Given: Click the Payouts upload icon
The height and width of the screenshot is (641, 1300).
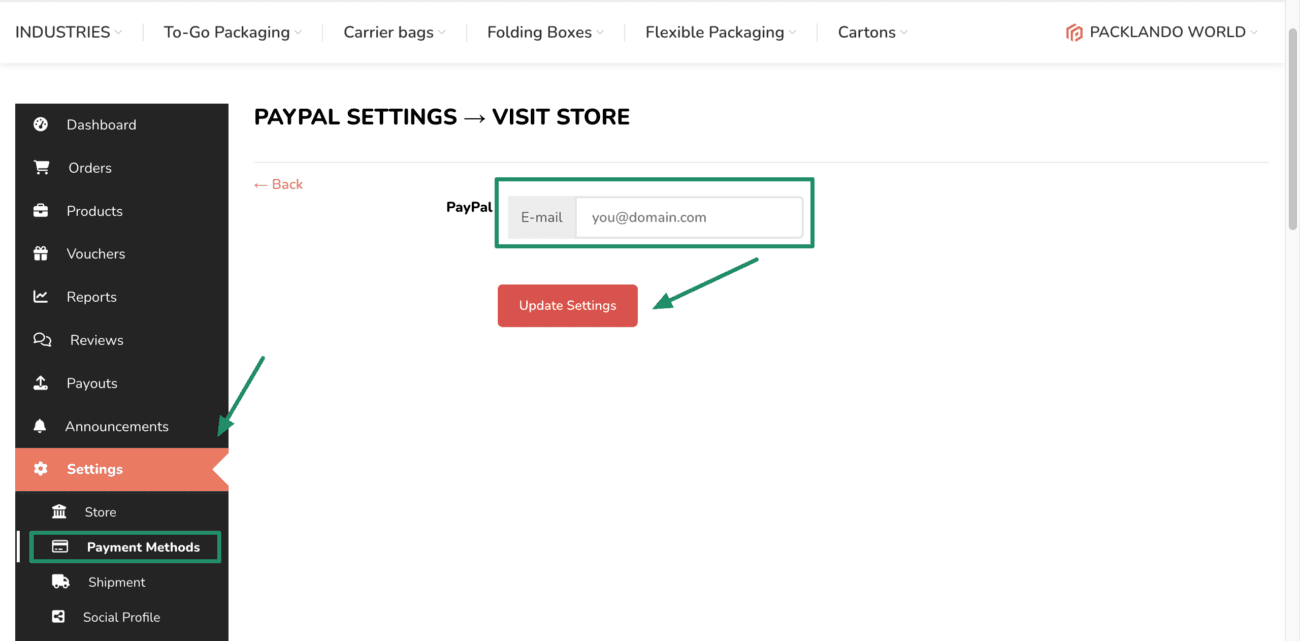Looking at the screenshot, I should (x=41, y=383).
